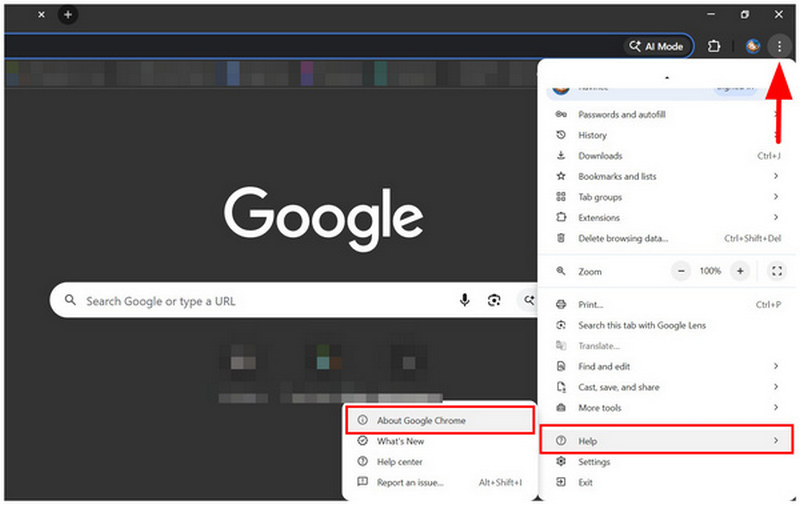Click the star icon beside Bookmarks and lists
The image size is (800, 505).
(x=561, y=176)
